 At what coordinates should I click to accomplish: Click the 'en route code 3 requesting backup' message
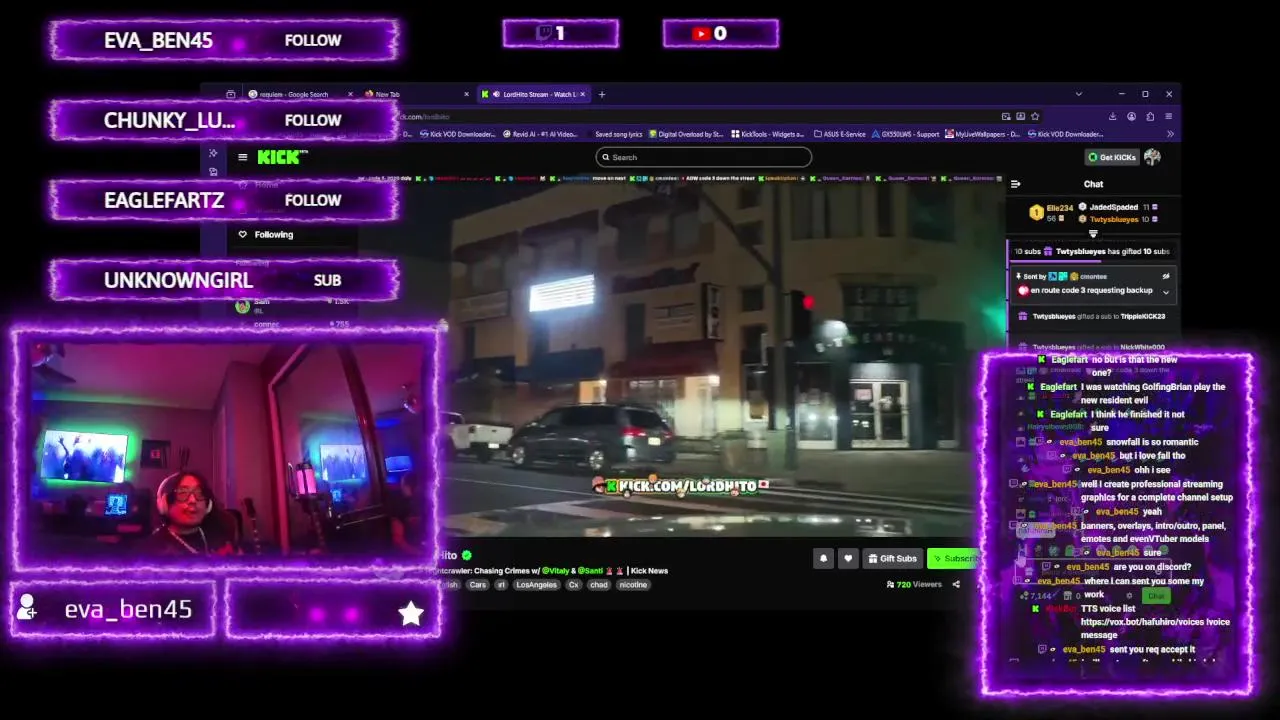[x=1092, y=290]
